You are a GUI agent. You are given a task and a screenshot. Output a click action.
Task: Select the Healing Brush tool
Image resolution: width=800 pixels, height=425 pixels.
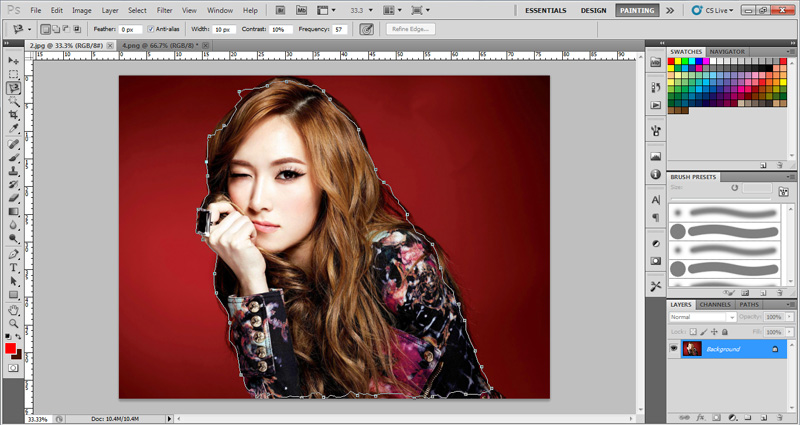pos(13,144)
